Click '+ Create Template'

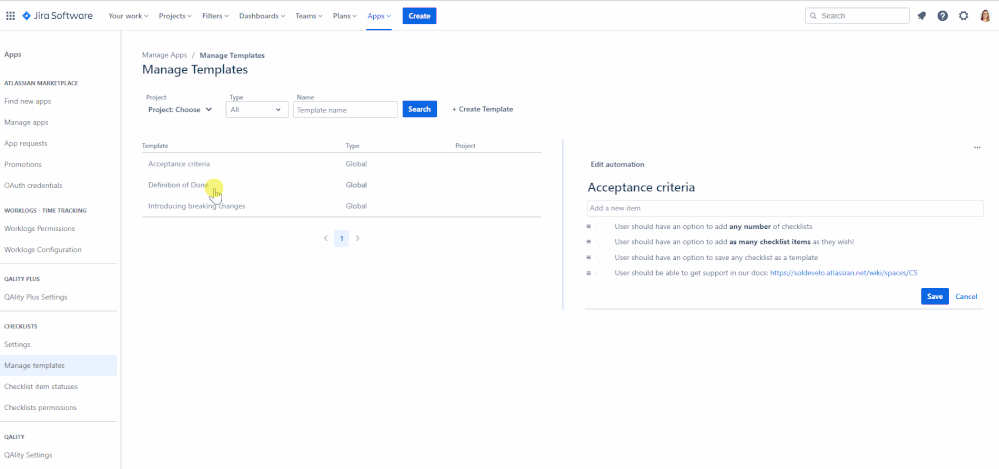[482, 110]
